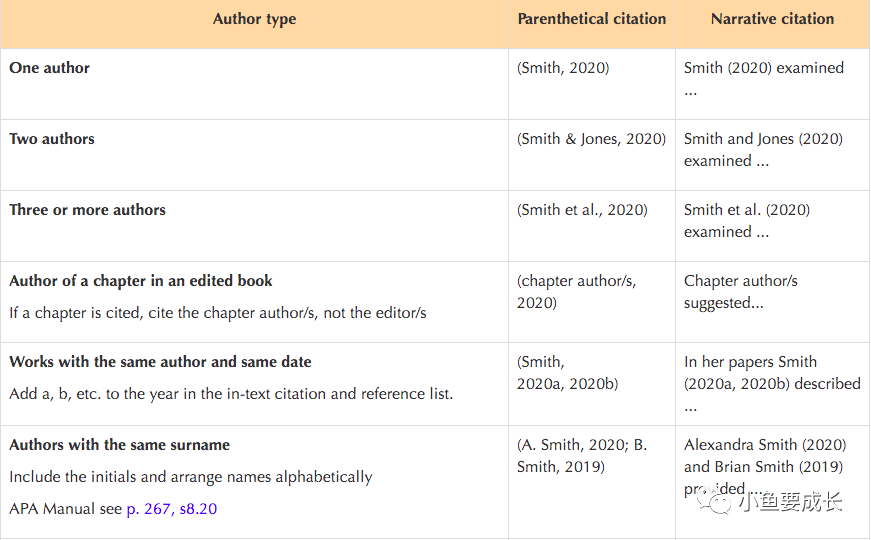Click the WeChat logo in the watermark
871x540 pixels.
point(717,500)
